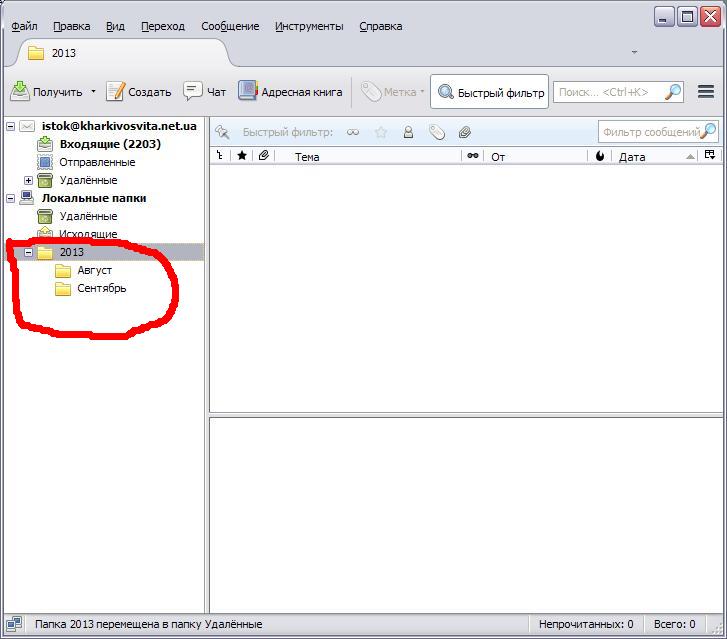Click Создать to compose a message
The width and height of the screenshot is (727, 639).
click(x=139, y=92)
